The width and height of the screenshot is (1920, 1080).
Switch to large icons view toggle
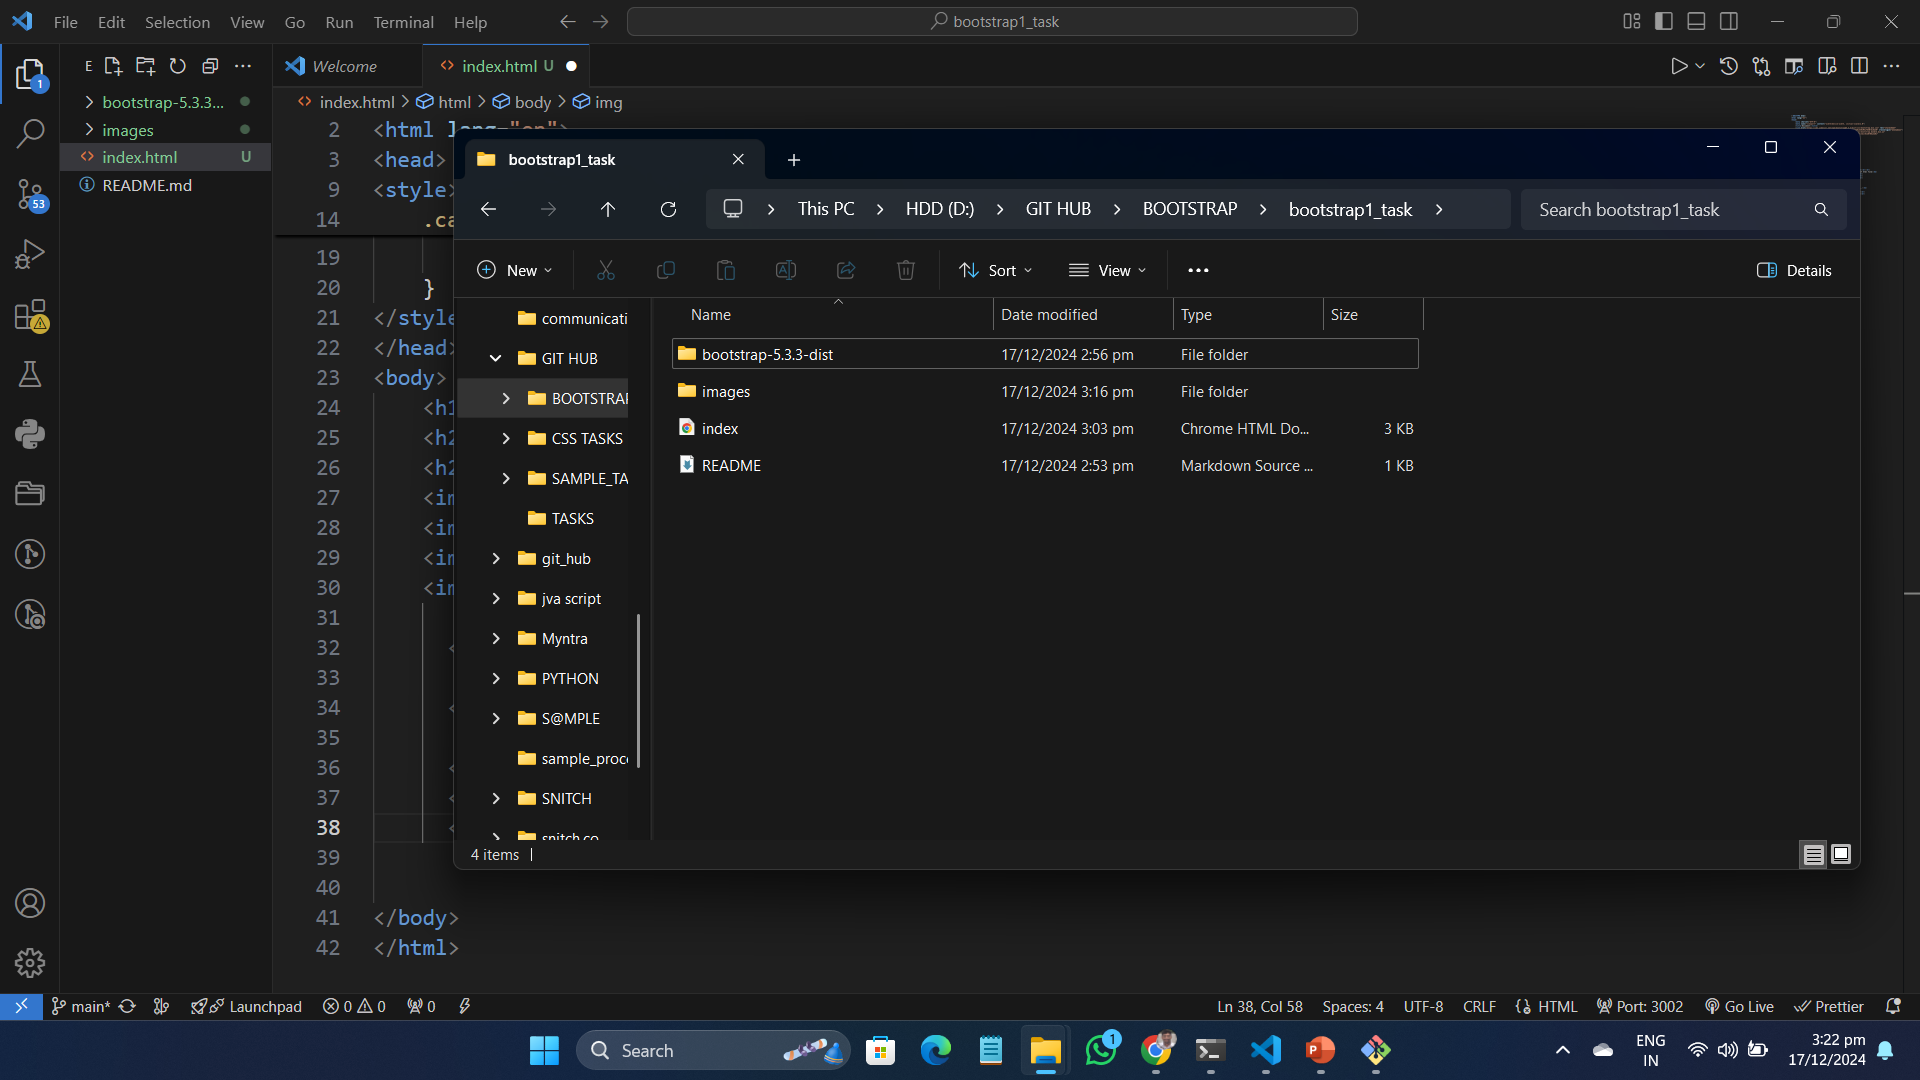click(1840, 854)
